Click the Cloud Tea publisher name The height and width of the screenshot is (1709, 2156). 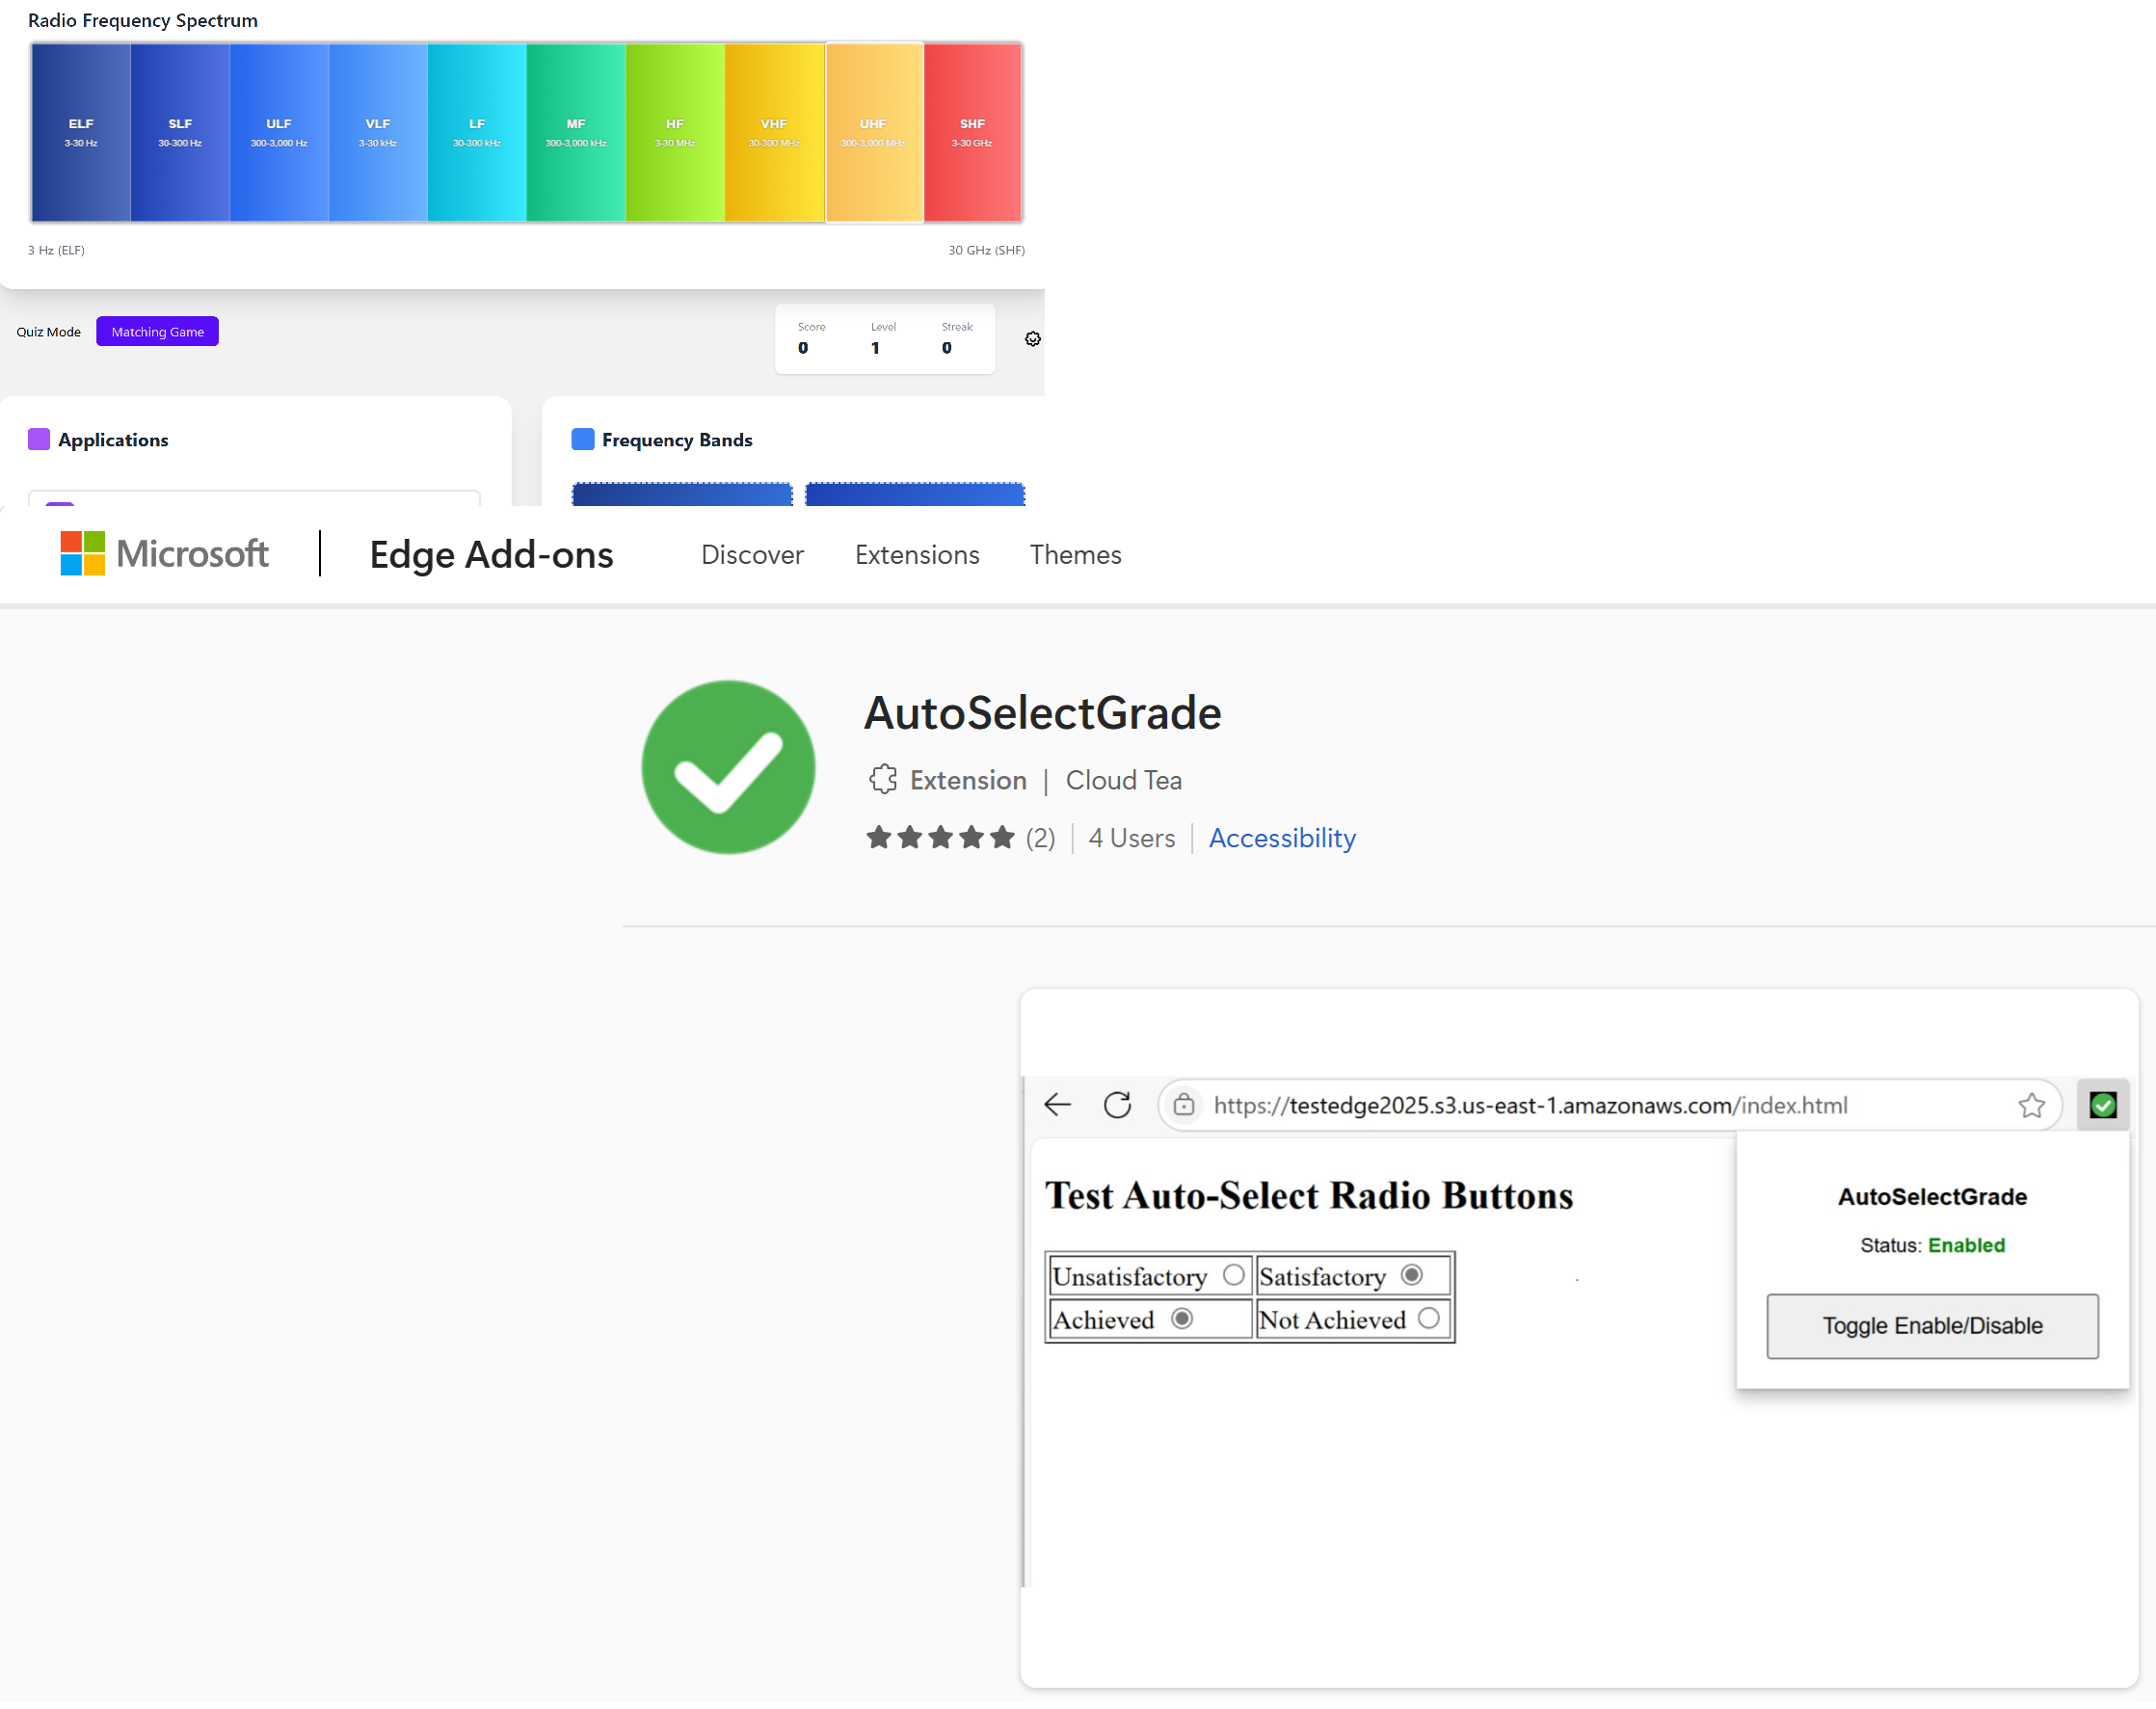tap(1124, 780)
